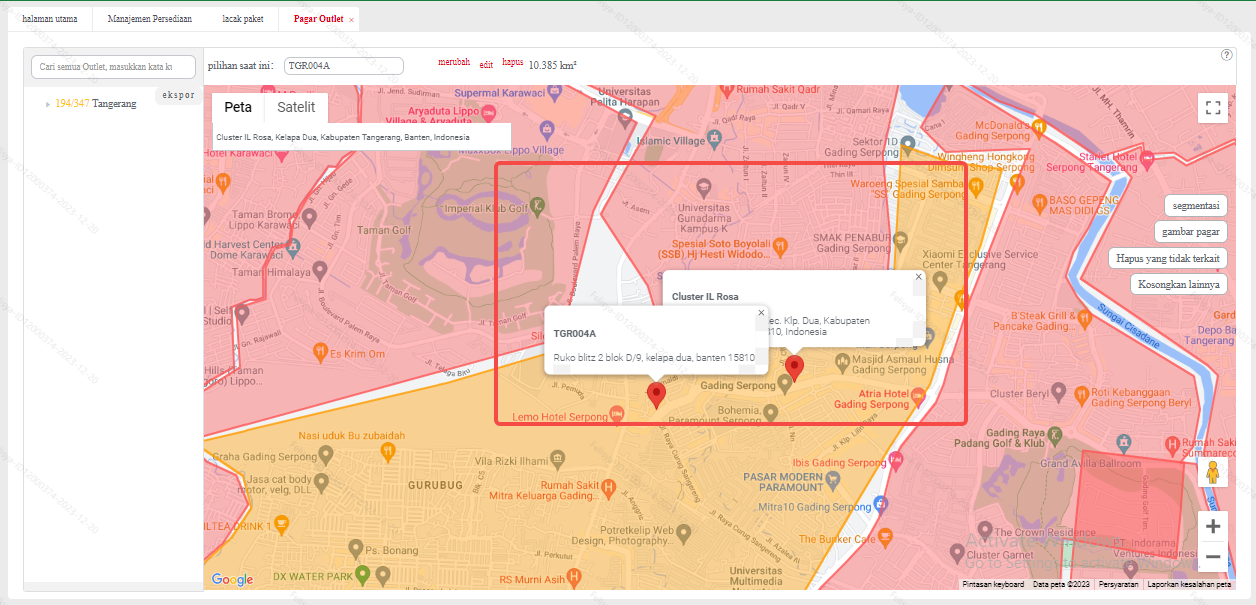This screenshot has height=605, width=1256.
Task: Focus the outlet search input field
Action: [114, 66]
